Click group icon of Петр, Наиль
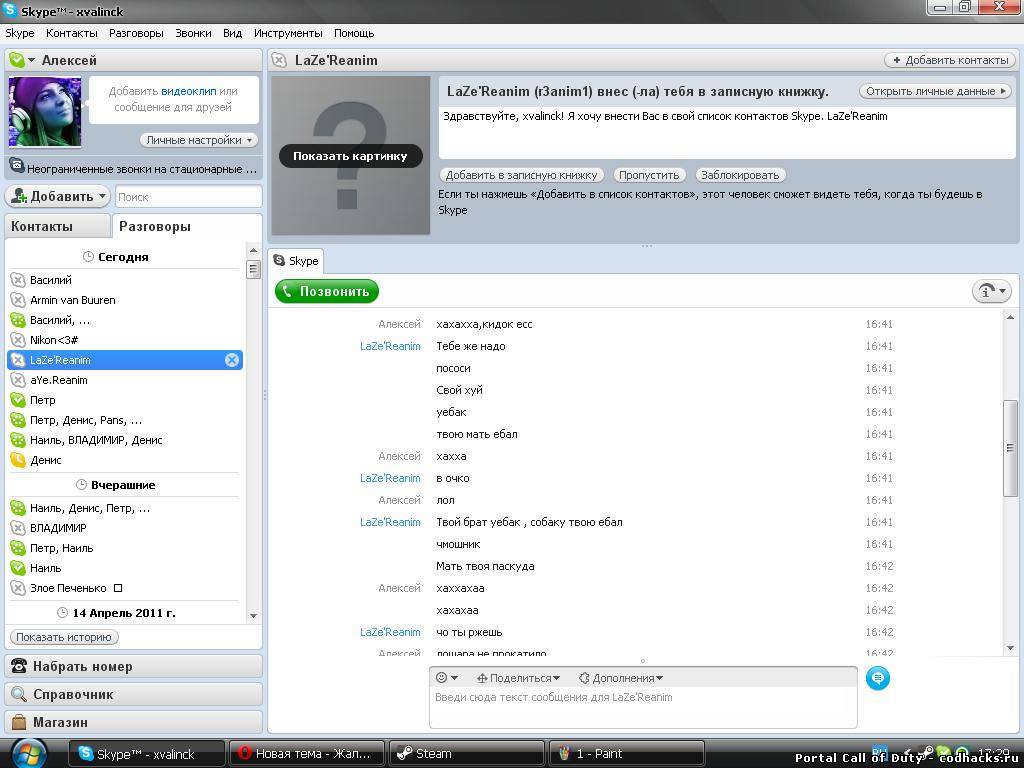The image size is (1024, 768). click(18, 548)
